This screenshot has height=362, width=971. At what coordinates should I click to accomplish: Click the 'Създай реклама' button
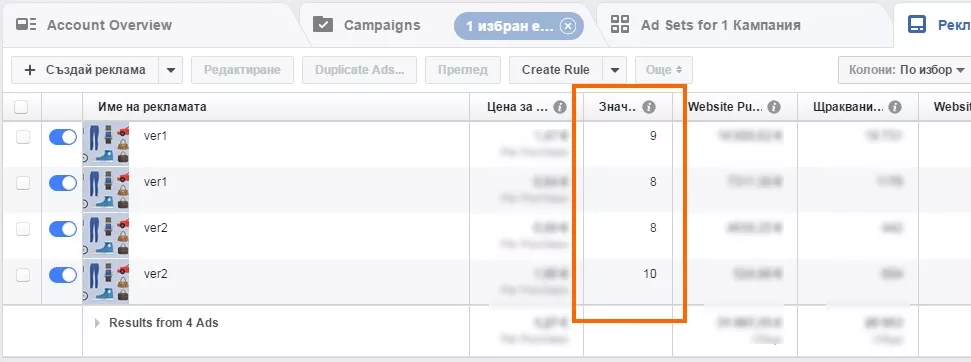coord(85,70)
